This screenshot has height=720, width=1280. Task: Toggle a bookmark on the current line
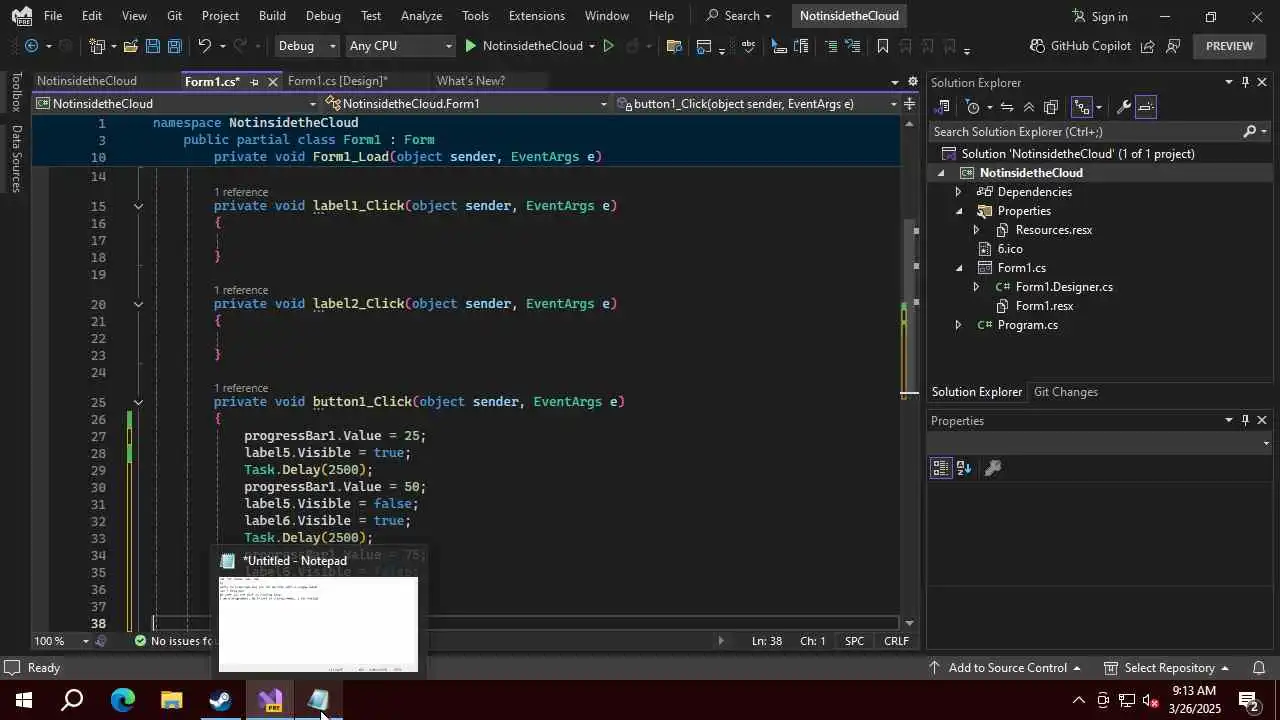coord(882,46)
